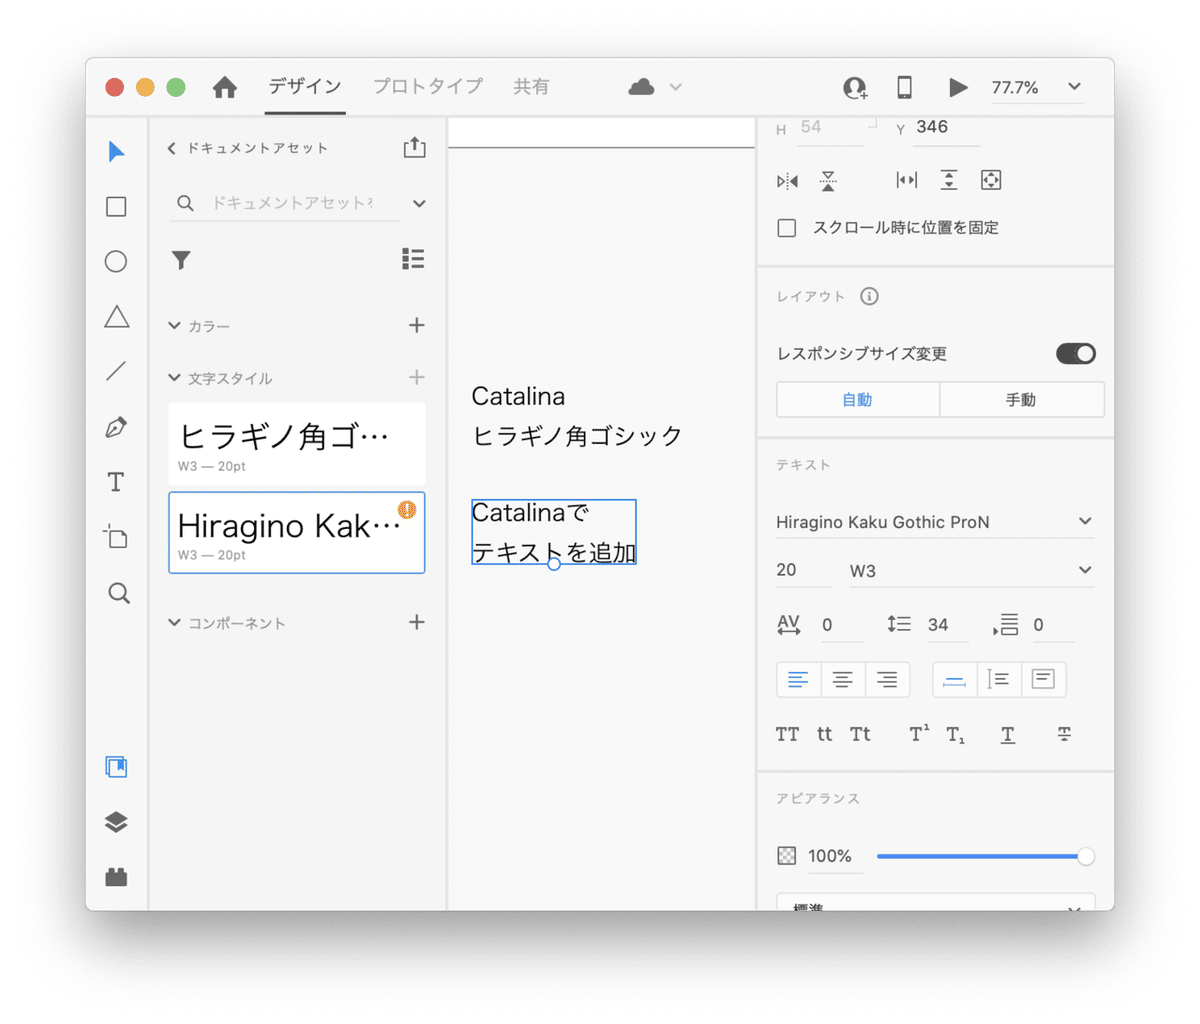This screenshot has height=1024, width=1200.
Task: Switch to the 共有 tab
Action: click(x=531, y=87)
